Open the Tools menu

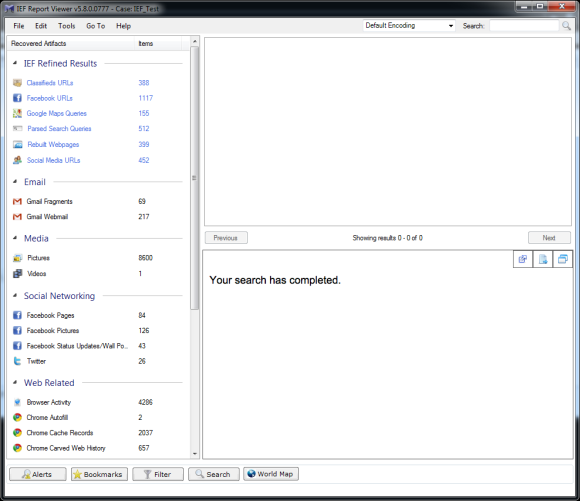click(67, 26)
